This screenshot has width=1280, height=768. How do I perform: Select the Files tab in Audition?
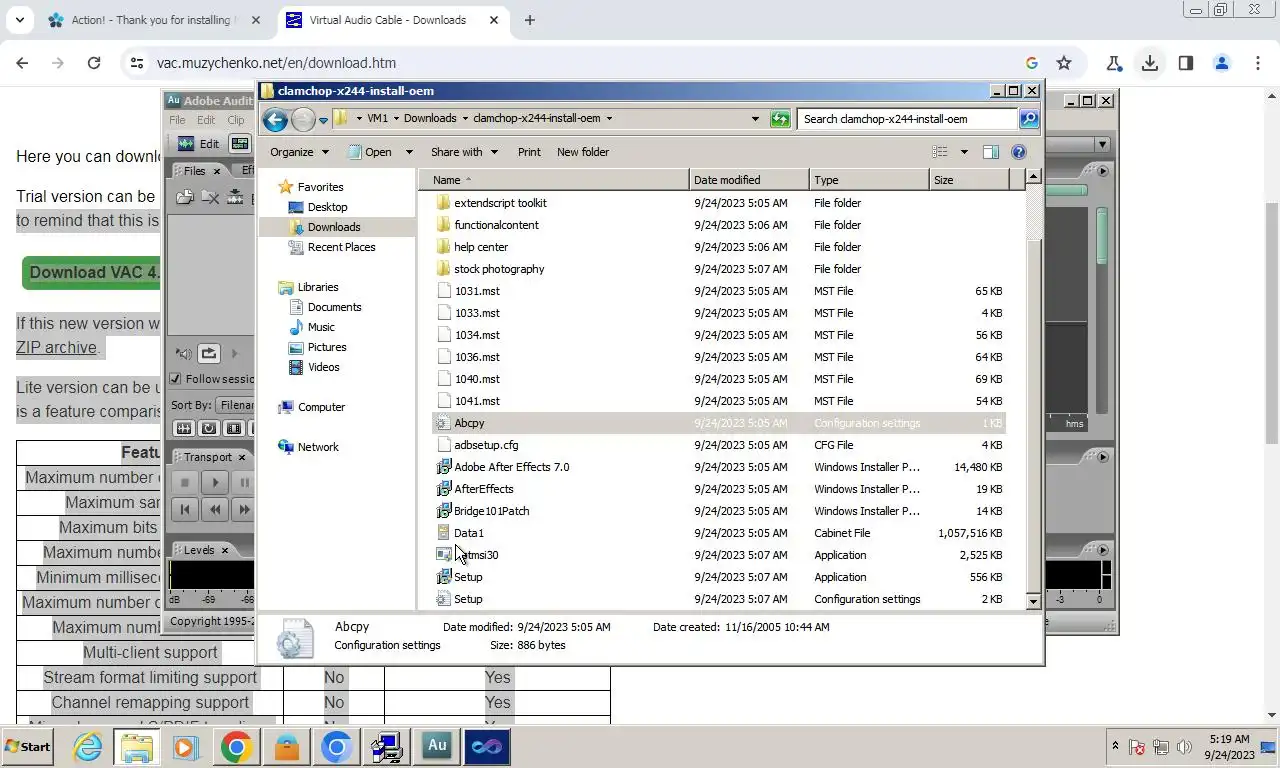coord(194,171)
